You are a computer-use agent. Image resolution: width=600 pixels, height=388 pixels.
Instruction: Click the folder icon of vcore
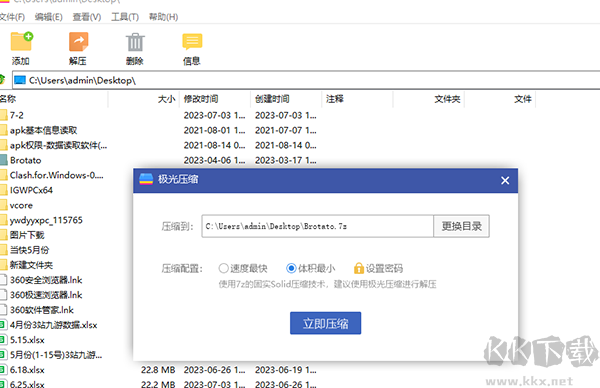(3, 205)
